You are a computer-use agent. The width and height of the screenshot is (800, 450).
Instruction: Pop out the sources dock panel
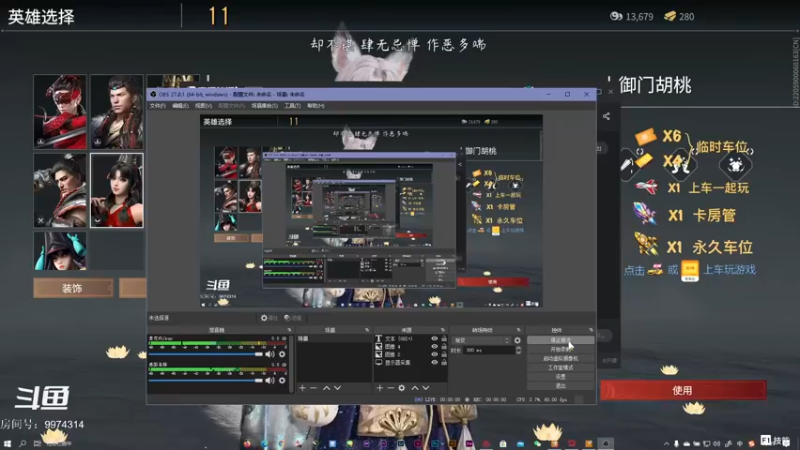[x=442, y=330]
